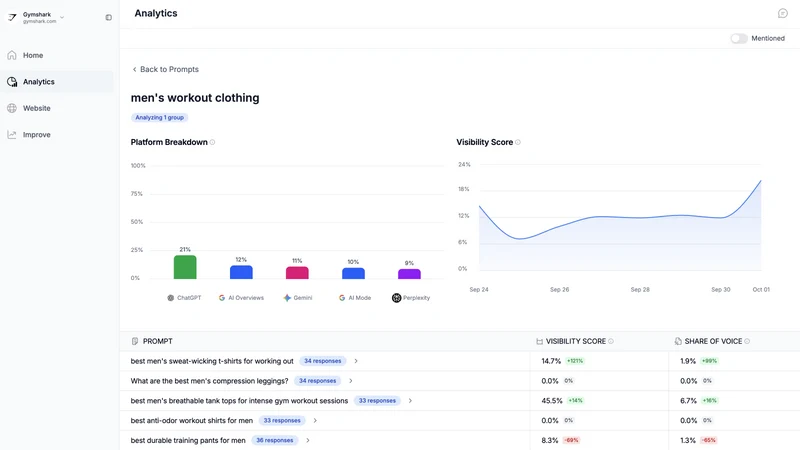Click the SHARE OF VOICE column header
The image size is (800, 450).
(713, 341)
